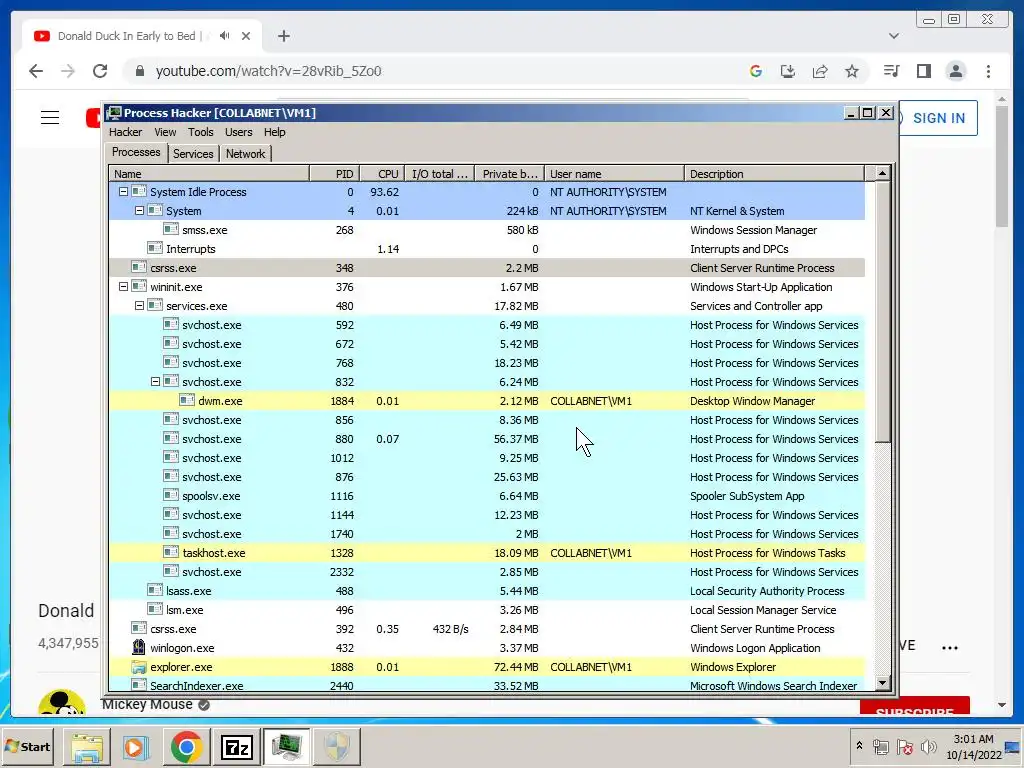The image size is (1024, 768).
Task: Select svchost.exe with PID 2332
Action: click(x=487, y=572)
